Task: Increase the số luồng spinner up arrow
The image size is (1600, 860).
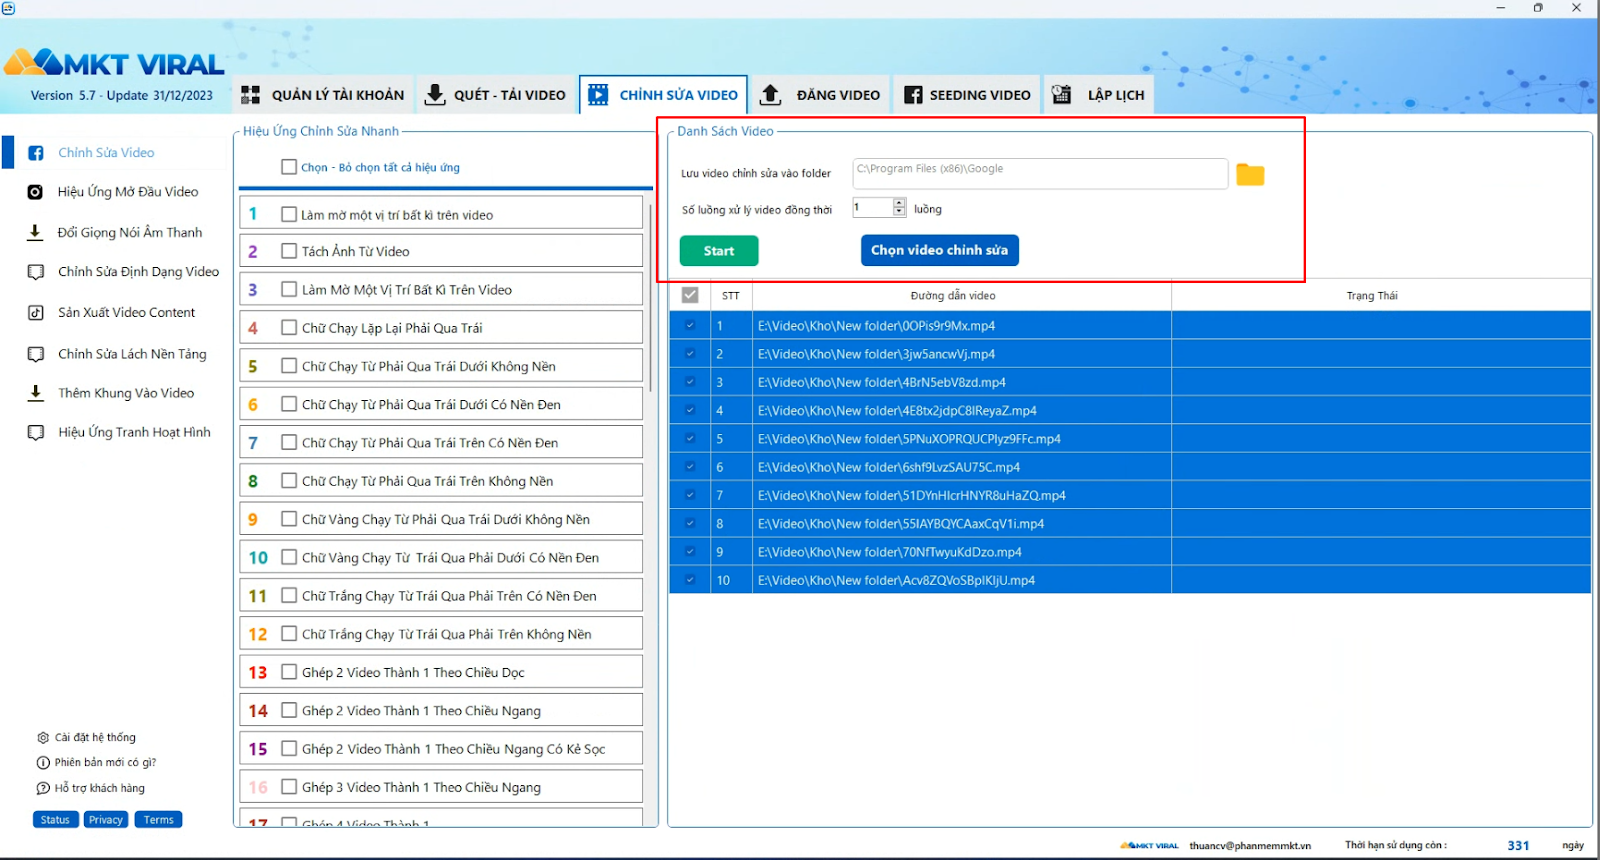Action: [899, 203]
